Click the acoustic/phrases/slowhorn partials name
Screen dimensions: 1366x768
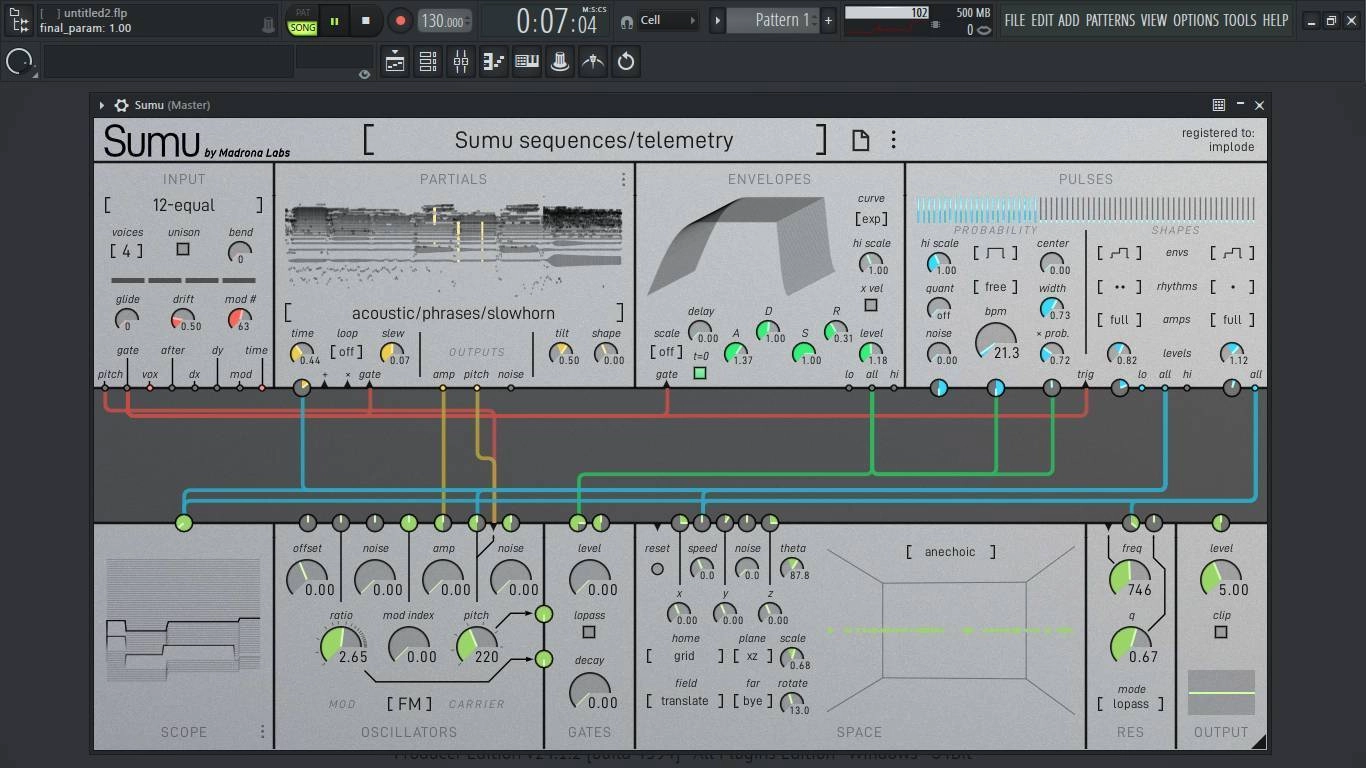tap(453, 313)
